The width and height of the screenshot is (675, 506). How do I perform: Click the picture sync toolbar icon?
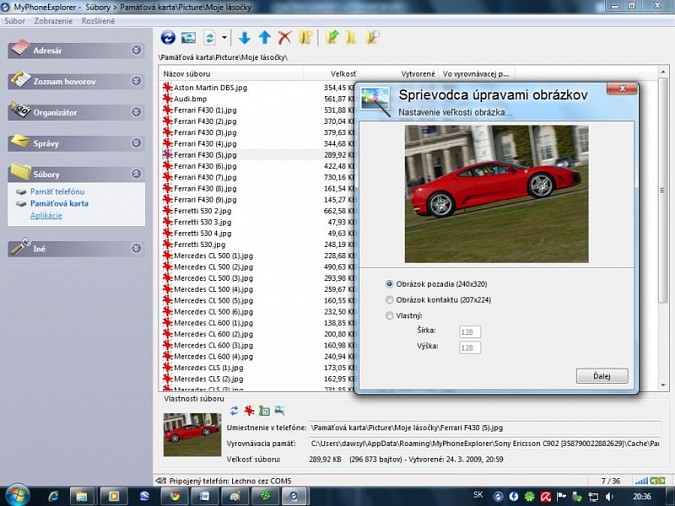(188, 38)
